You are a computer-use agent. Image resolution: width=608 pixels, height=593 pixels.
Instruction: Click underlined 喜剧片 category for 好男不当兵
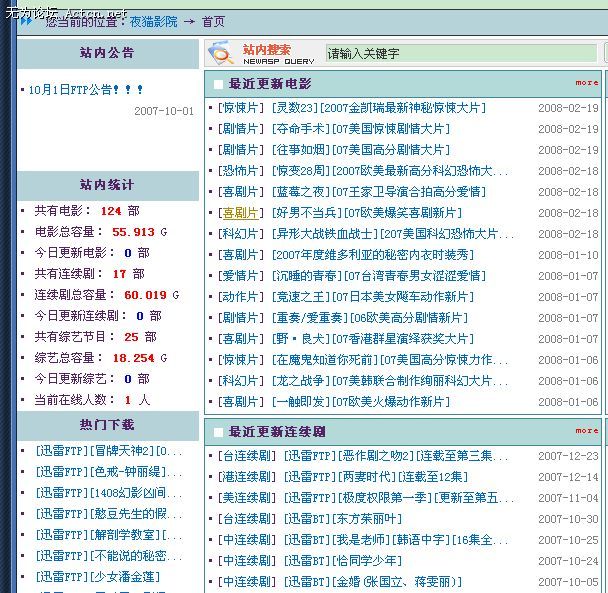point(240,213)
